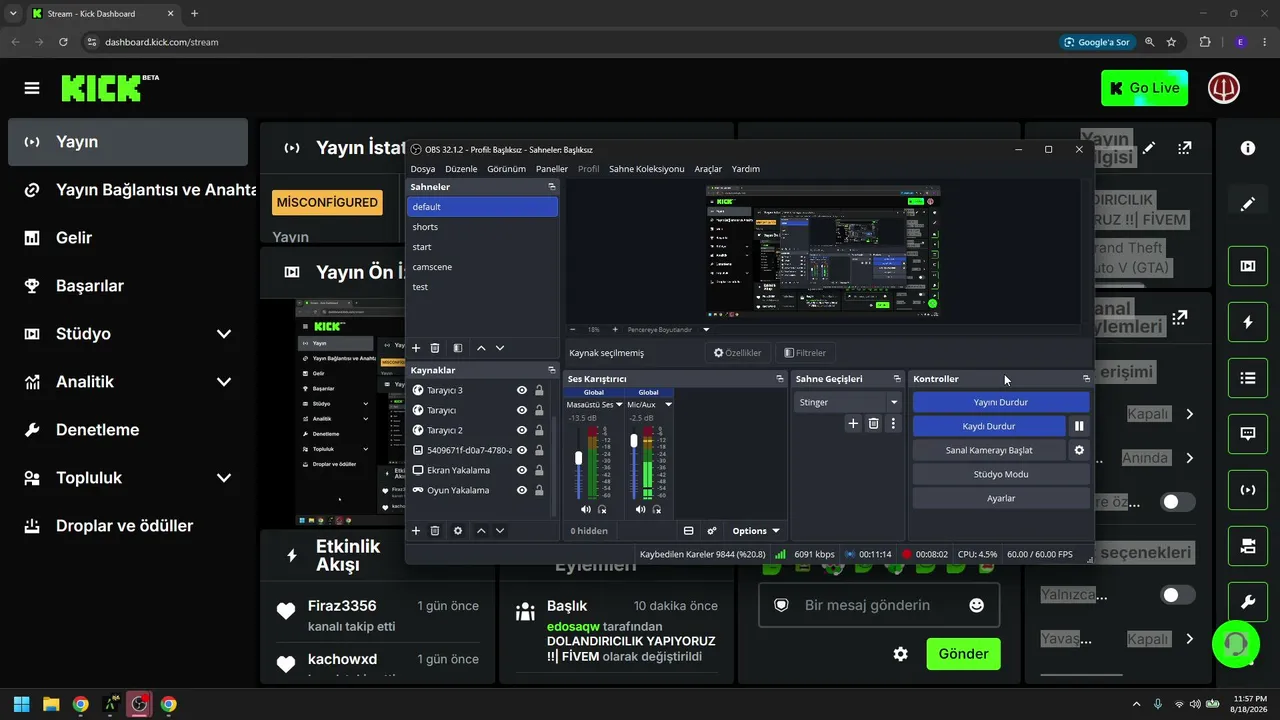This screenshot has height=720, width=1280.
Task: Mute the Masaüstü Ses audio channel
Action: coord(586,510)
